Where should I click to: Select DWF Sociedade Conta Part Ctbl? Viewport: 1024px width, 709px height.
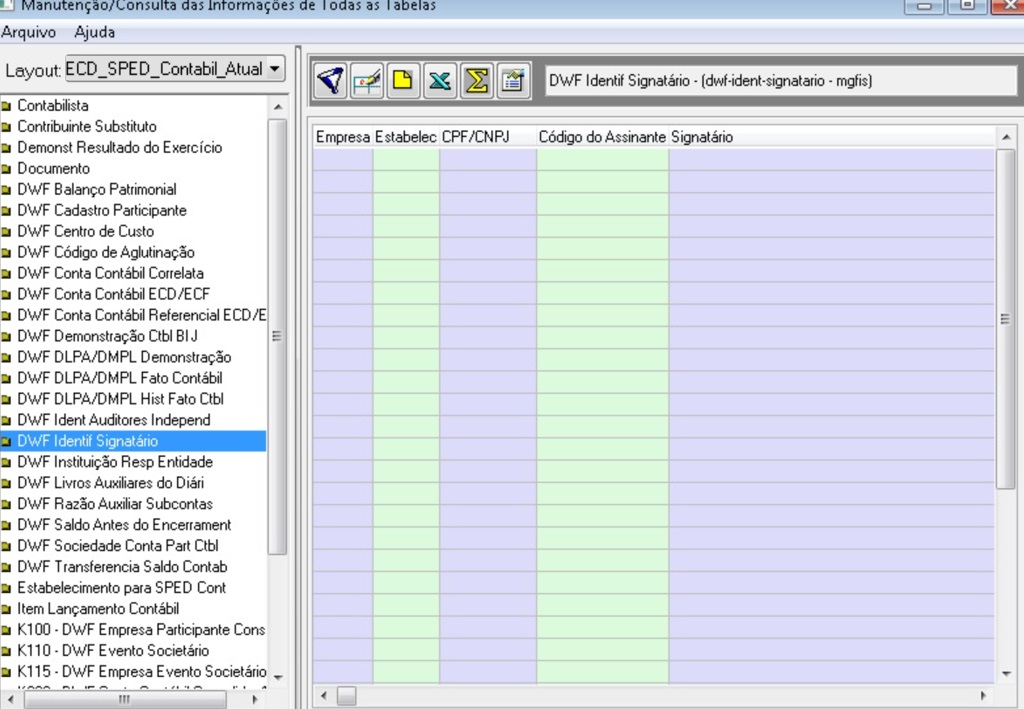coord(118,546)
